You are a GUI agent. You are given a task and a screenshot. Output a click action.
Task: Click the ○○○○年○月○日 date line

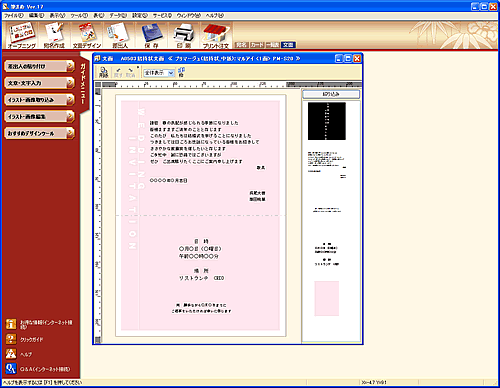(x=168, y=180)
